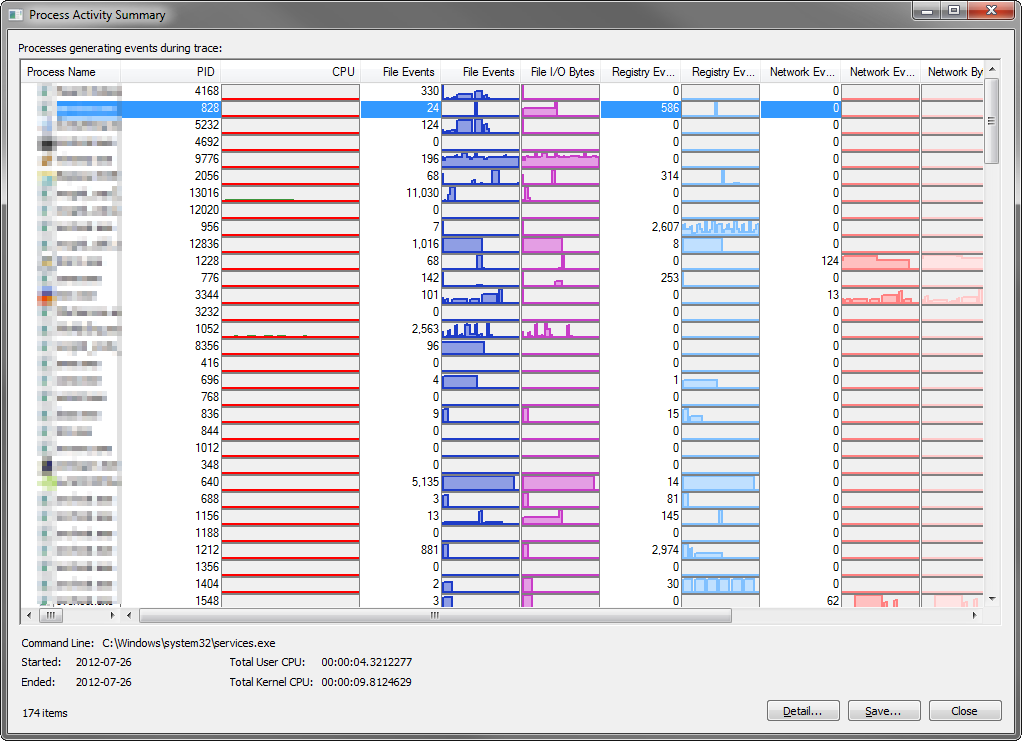Click the green process icon for PID 640
1022x741 pixels.
tap(46, 482)
